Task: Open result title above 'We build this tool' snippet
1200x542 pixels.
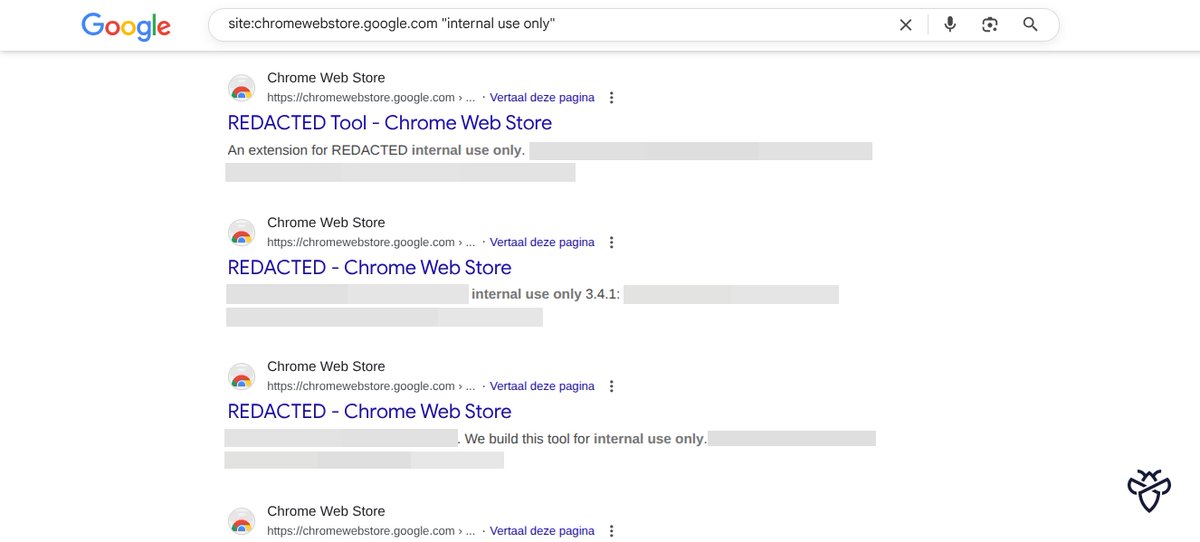Action: [x=370, y=411]
